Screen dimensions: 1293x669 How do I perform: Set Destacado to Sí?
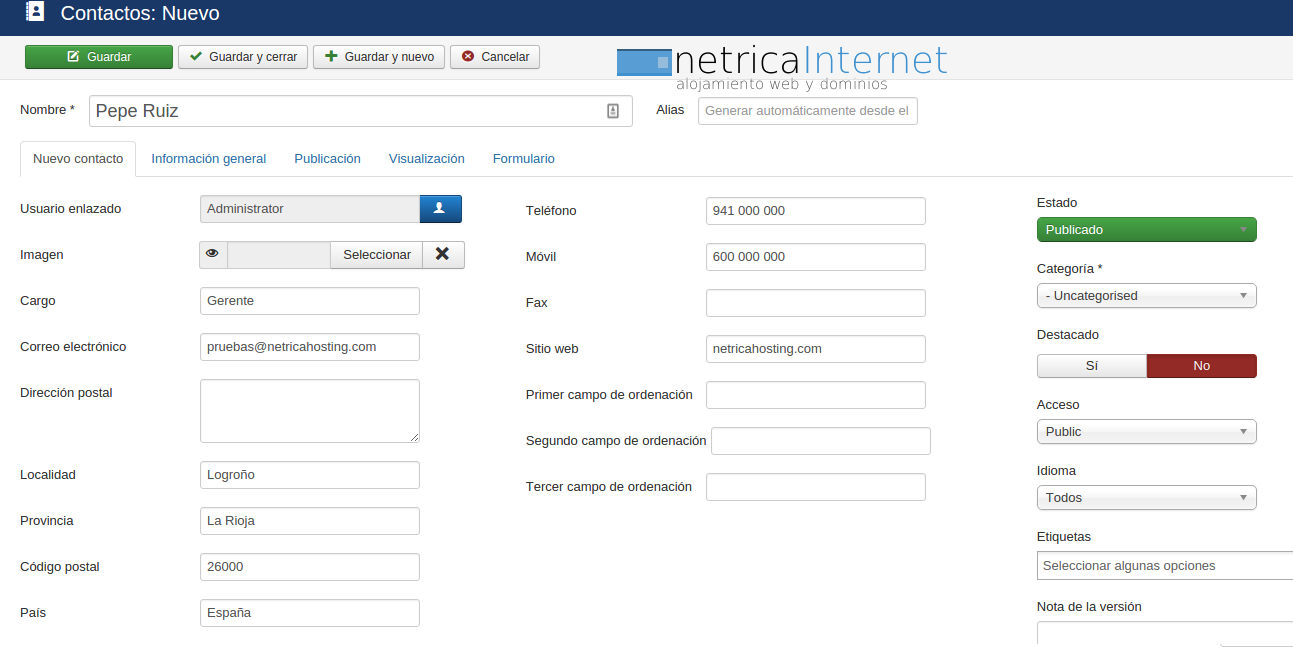[1091, 366]
